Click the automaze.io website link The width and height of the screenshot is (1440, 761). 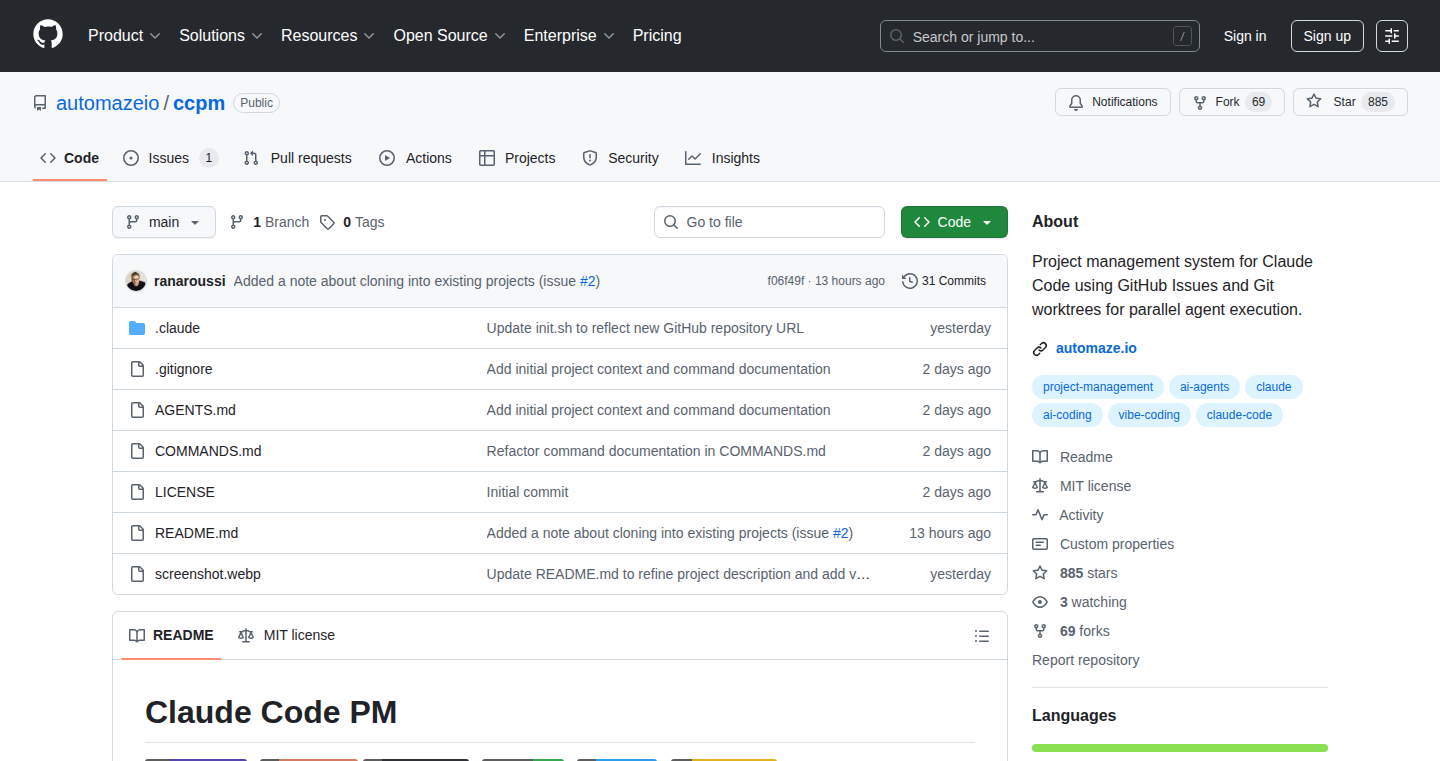click(1096, 348)
